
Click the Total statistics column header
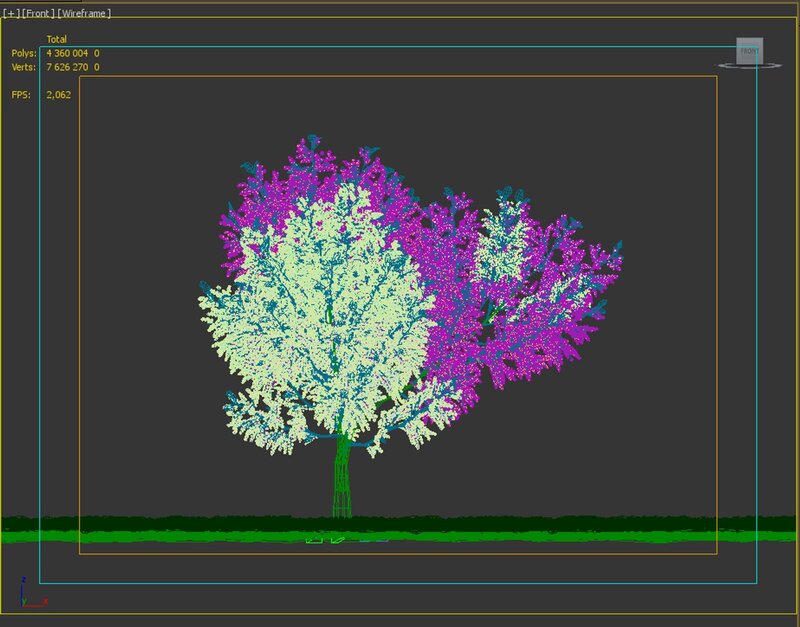coord(57,39)
